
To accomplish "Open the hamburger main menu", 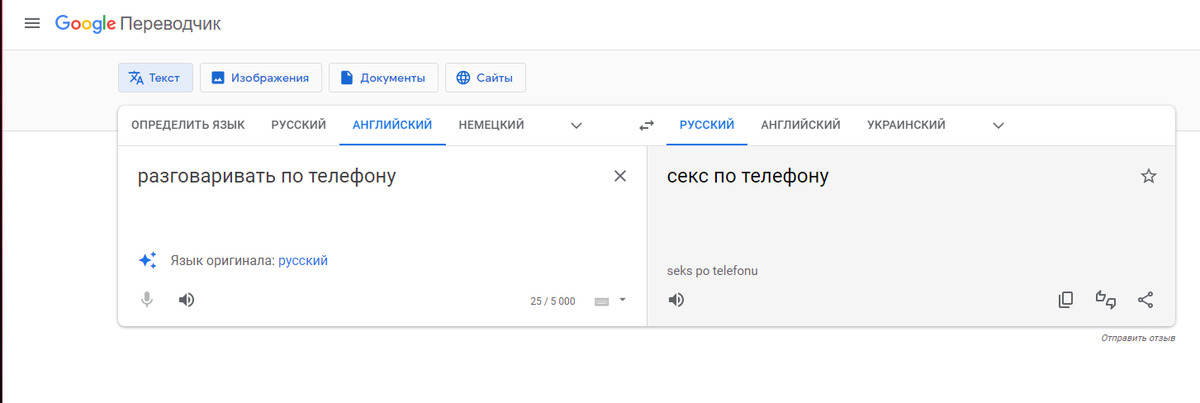I will click(31, 23).
